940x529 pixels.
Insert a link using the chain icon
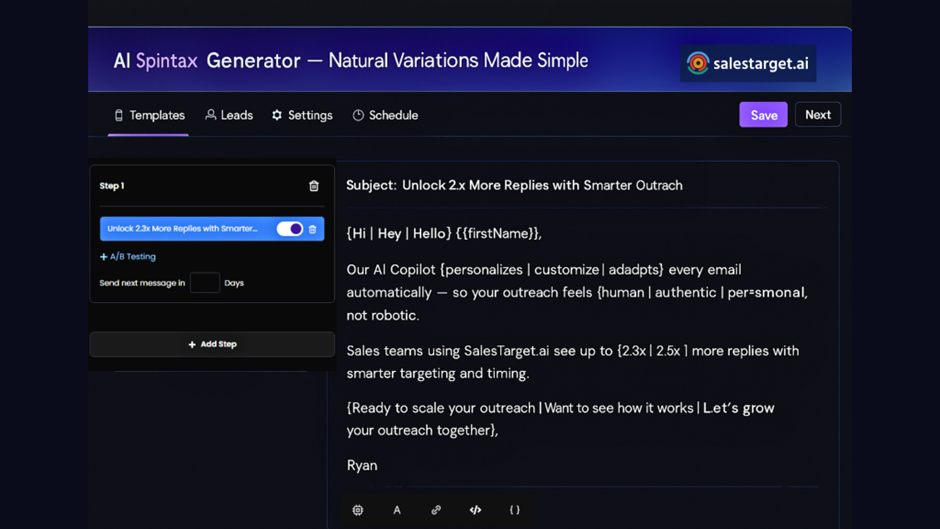tap(436, 510)
